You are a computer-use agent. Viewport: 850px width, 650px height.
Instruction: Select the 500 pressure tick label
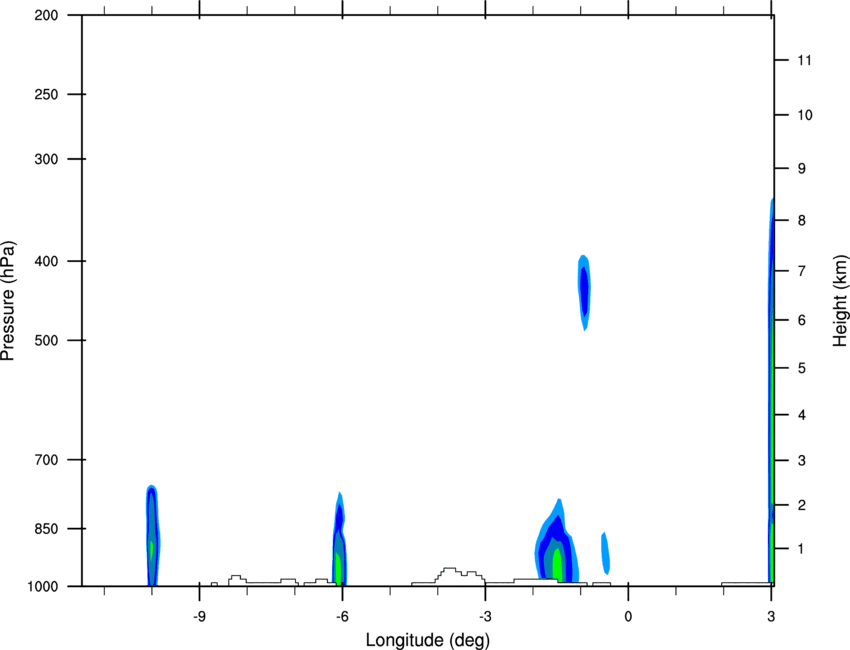tap(46, 340)
